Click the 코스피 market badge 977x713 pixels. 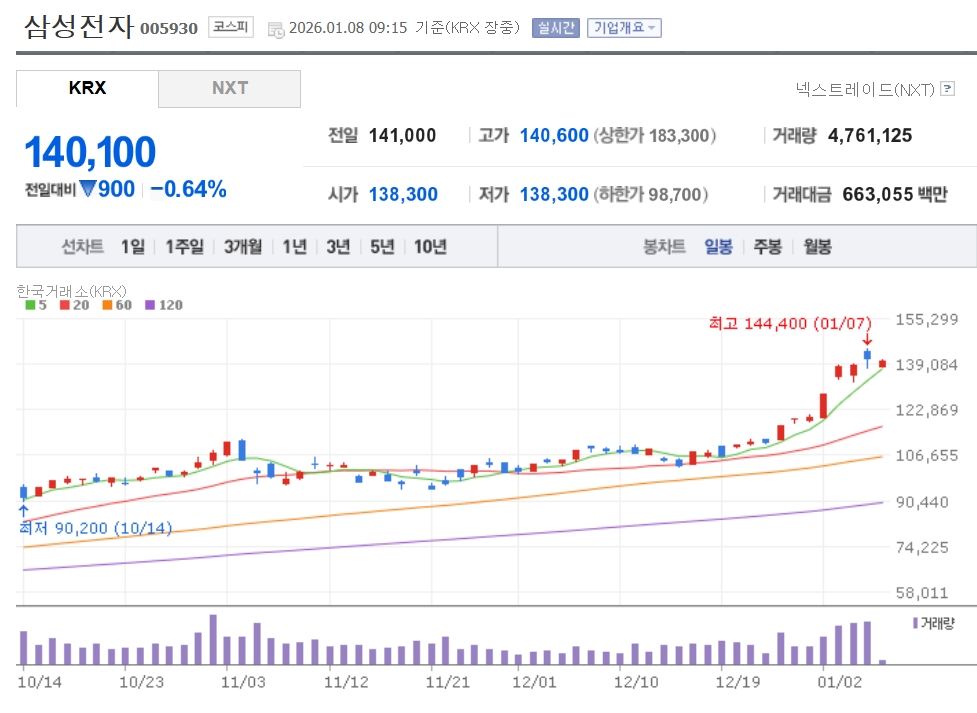click(x=232, y=27)
